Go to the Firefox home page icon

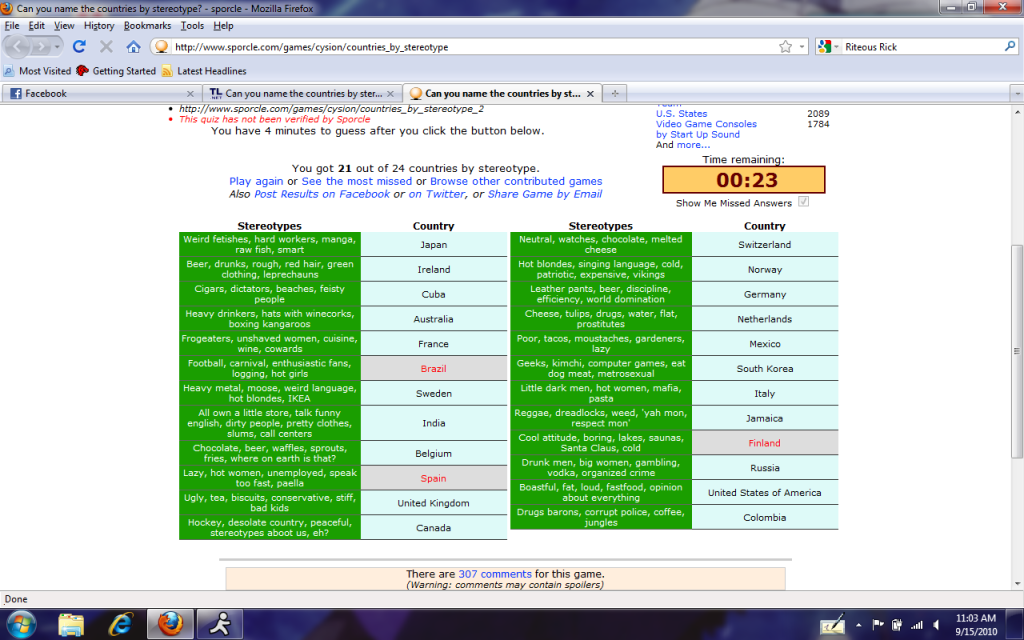point(133,47)
